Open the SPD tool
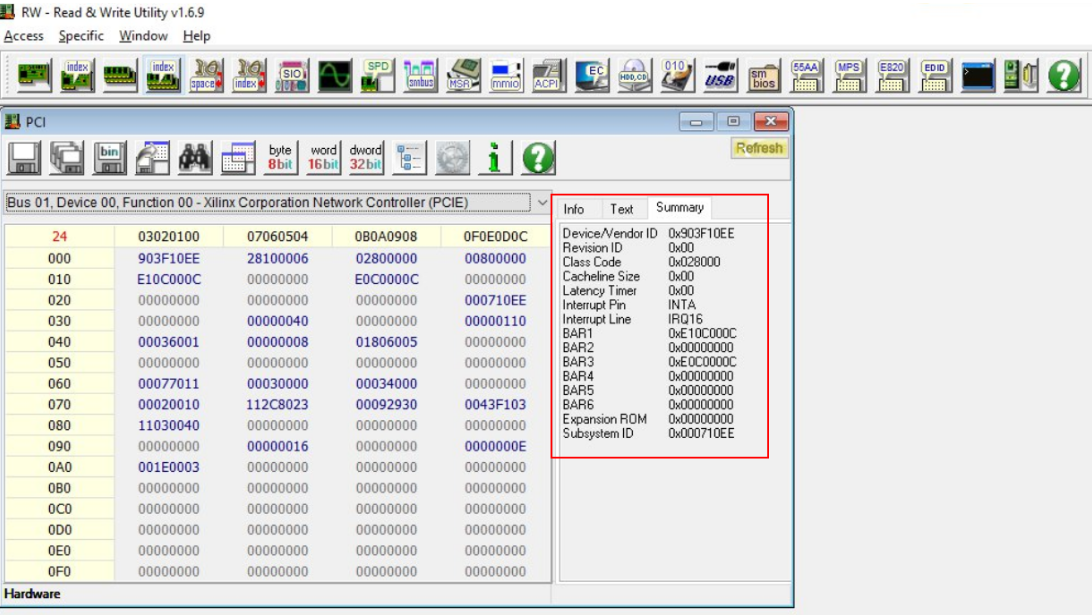1092x615 pixels. tap(377, 75)
